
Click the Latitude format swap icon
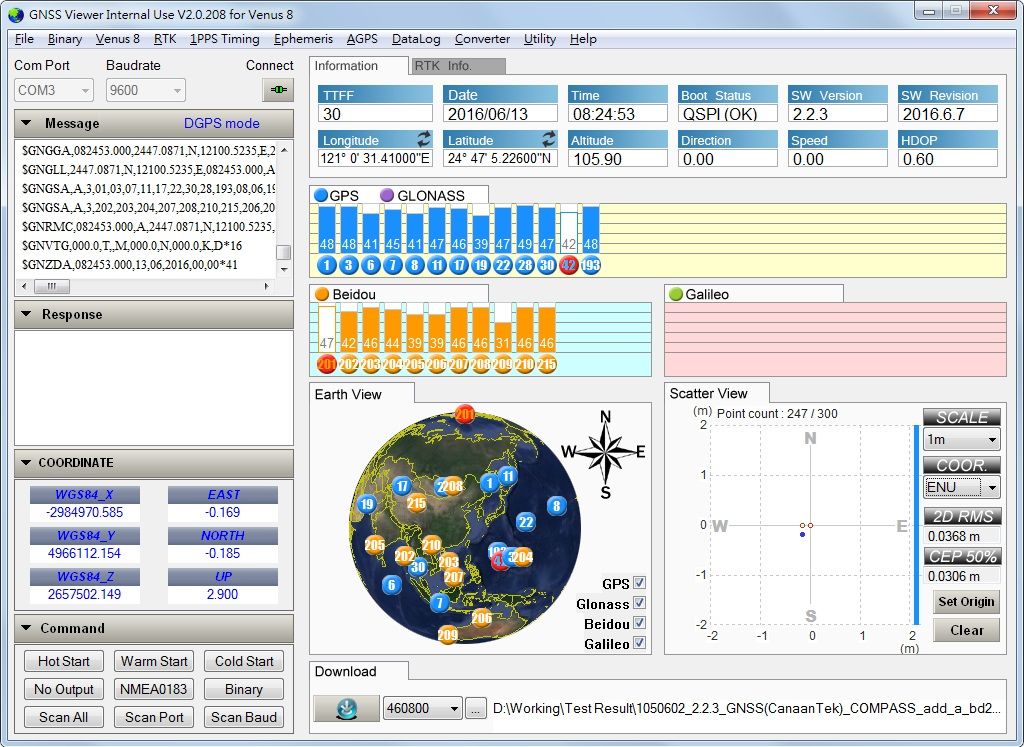(x=549, y=139)
